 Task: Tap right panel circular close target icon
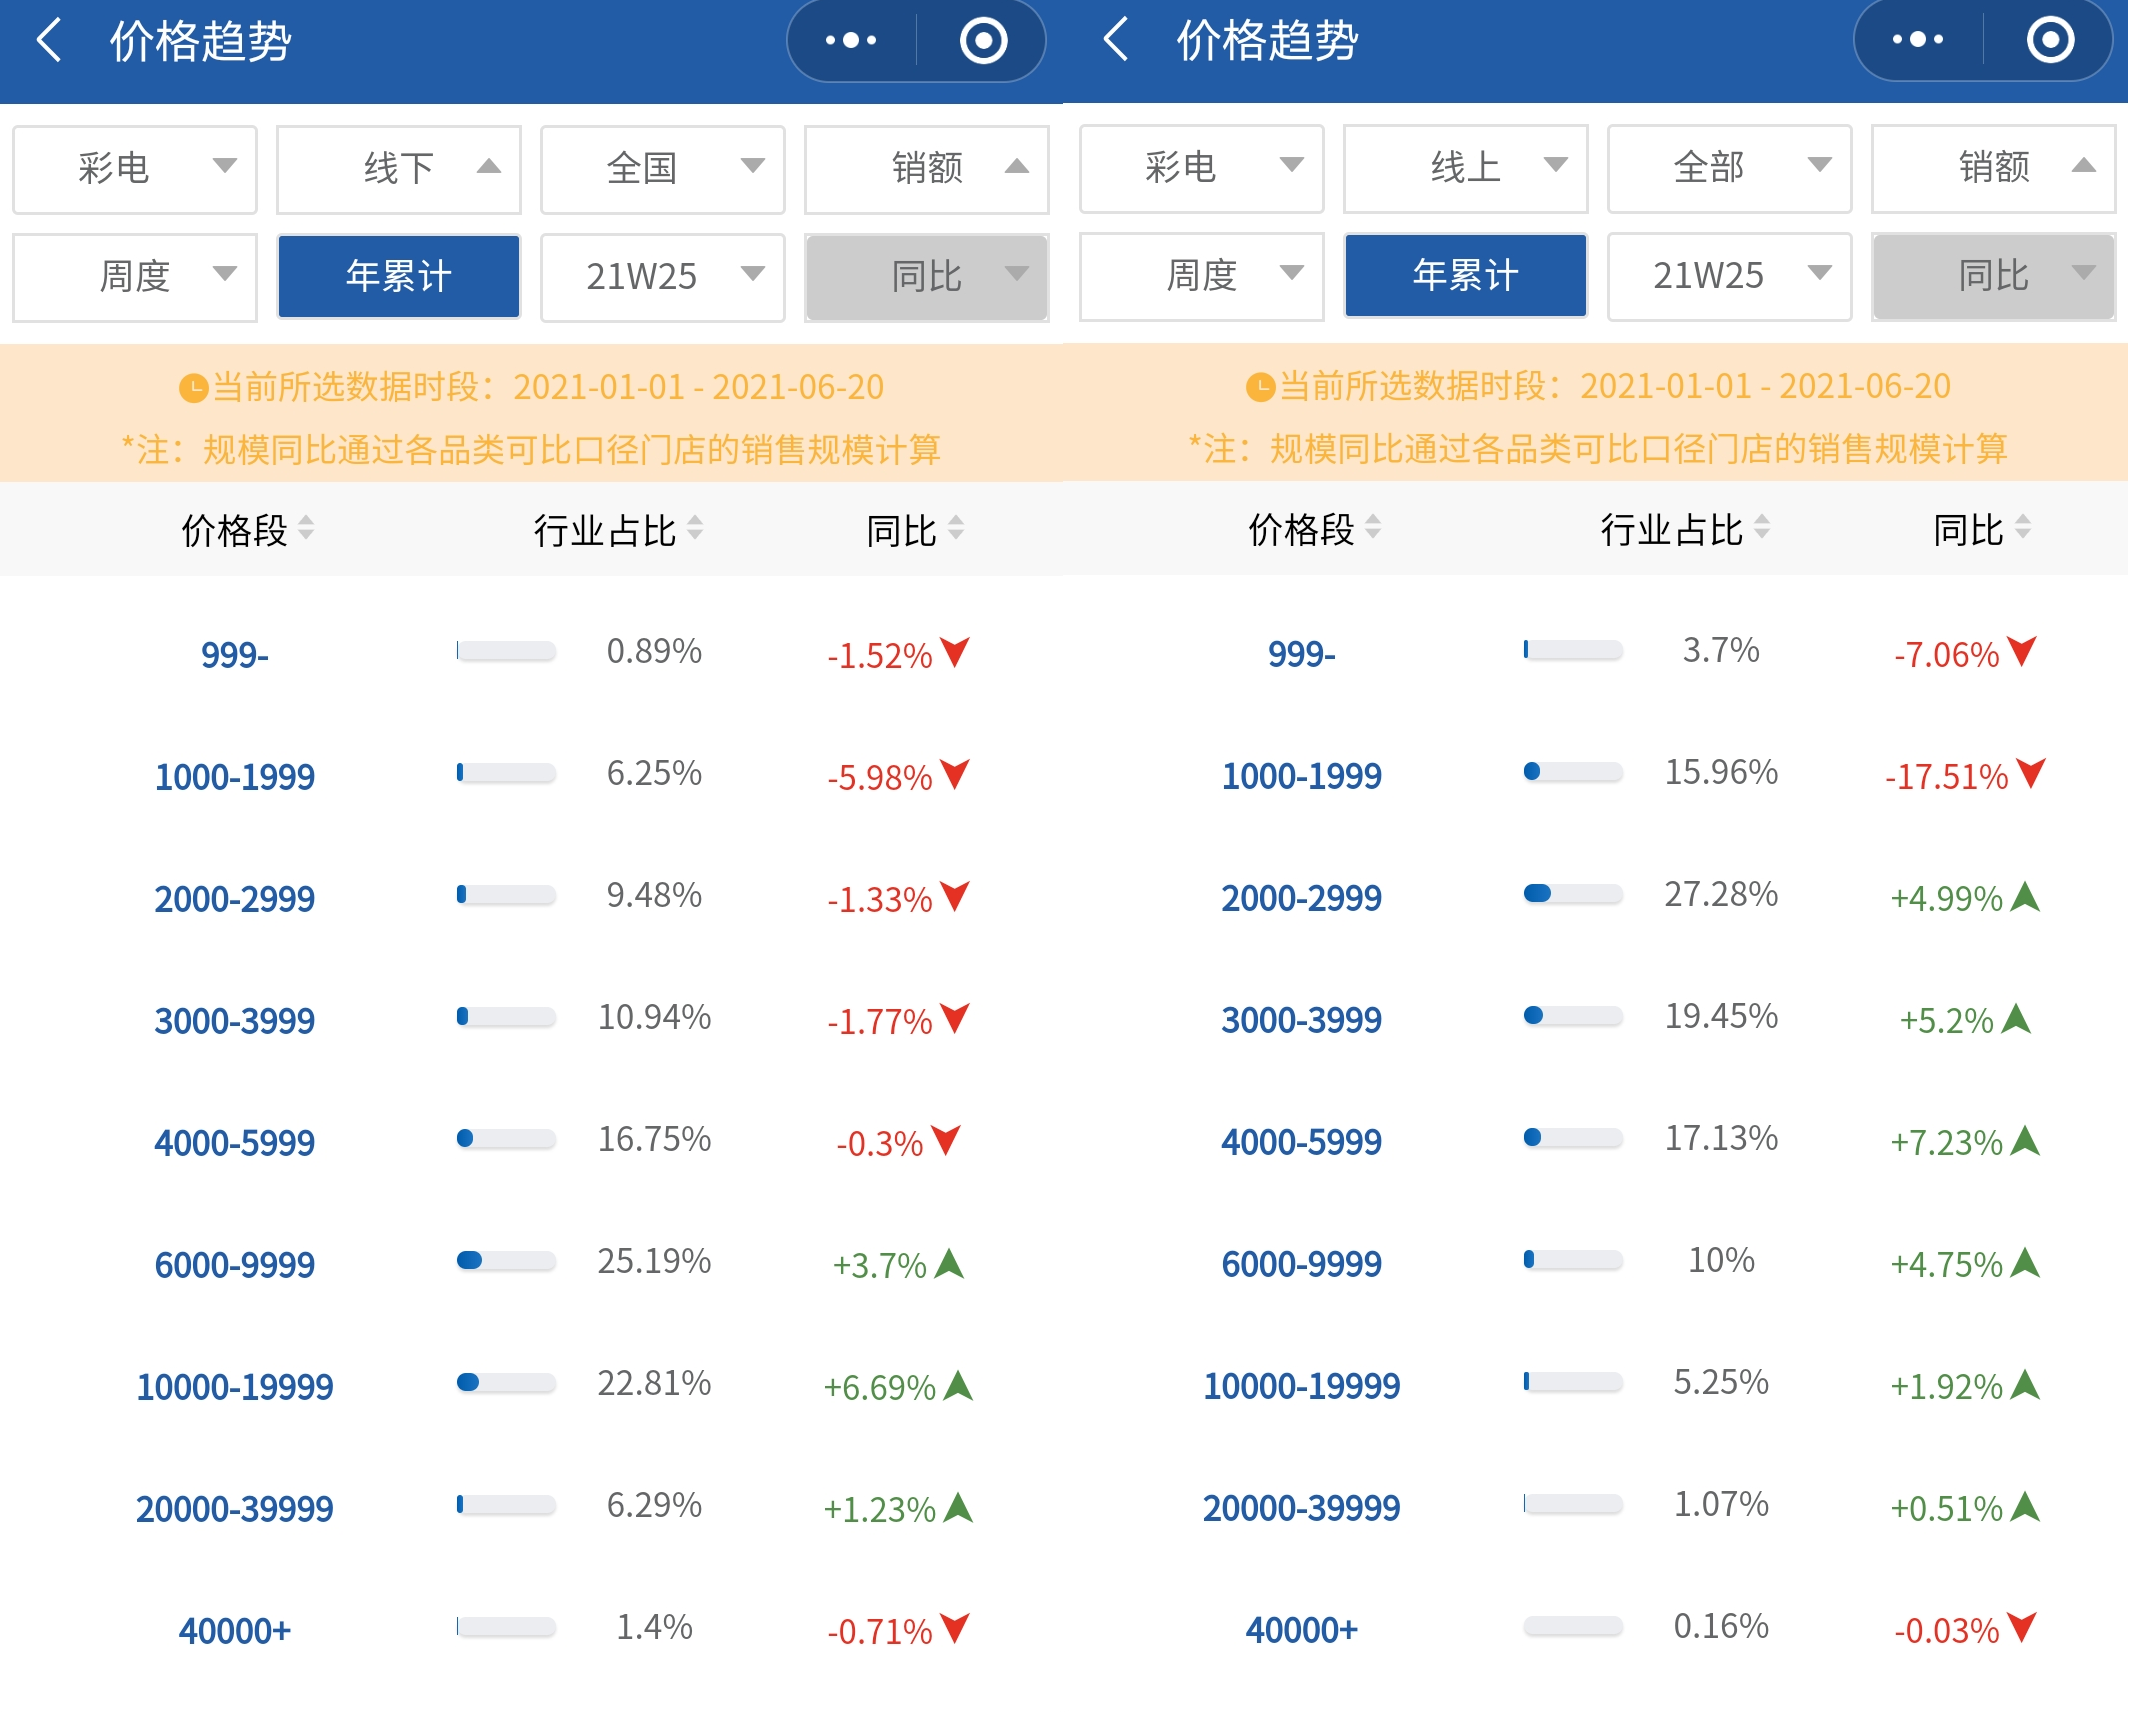click(x=2050, y=40)
